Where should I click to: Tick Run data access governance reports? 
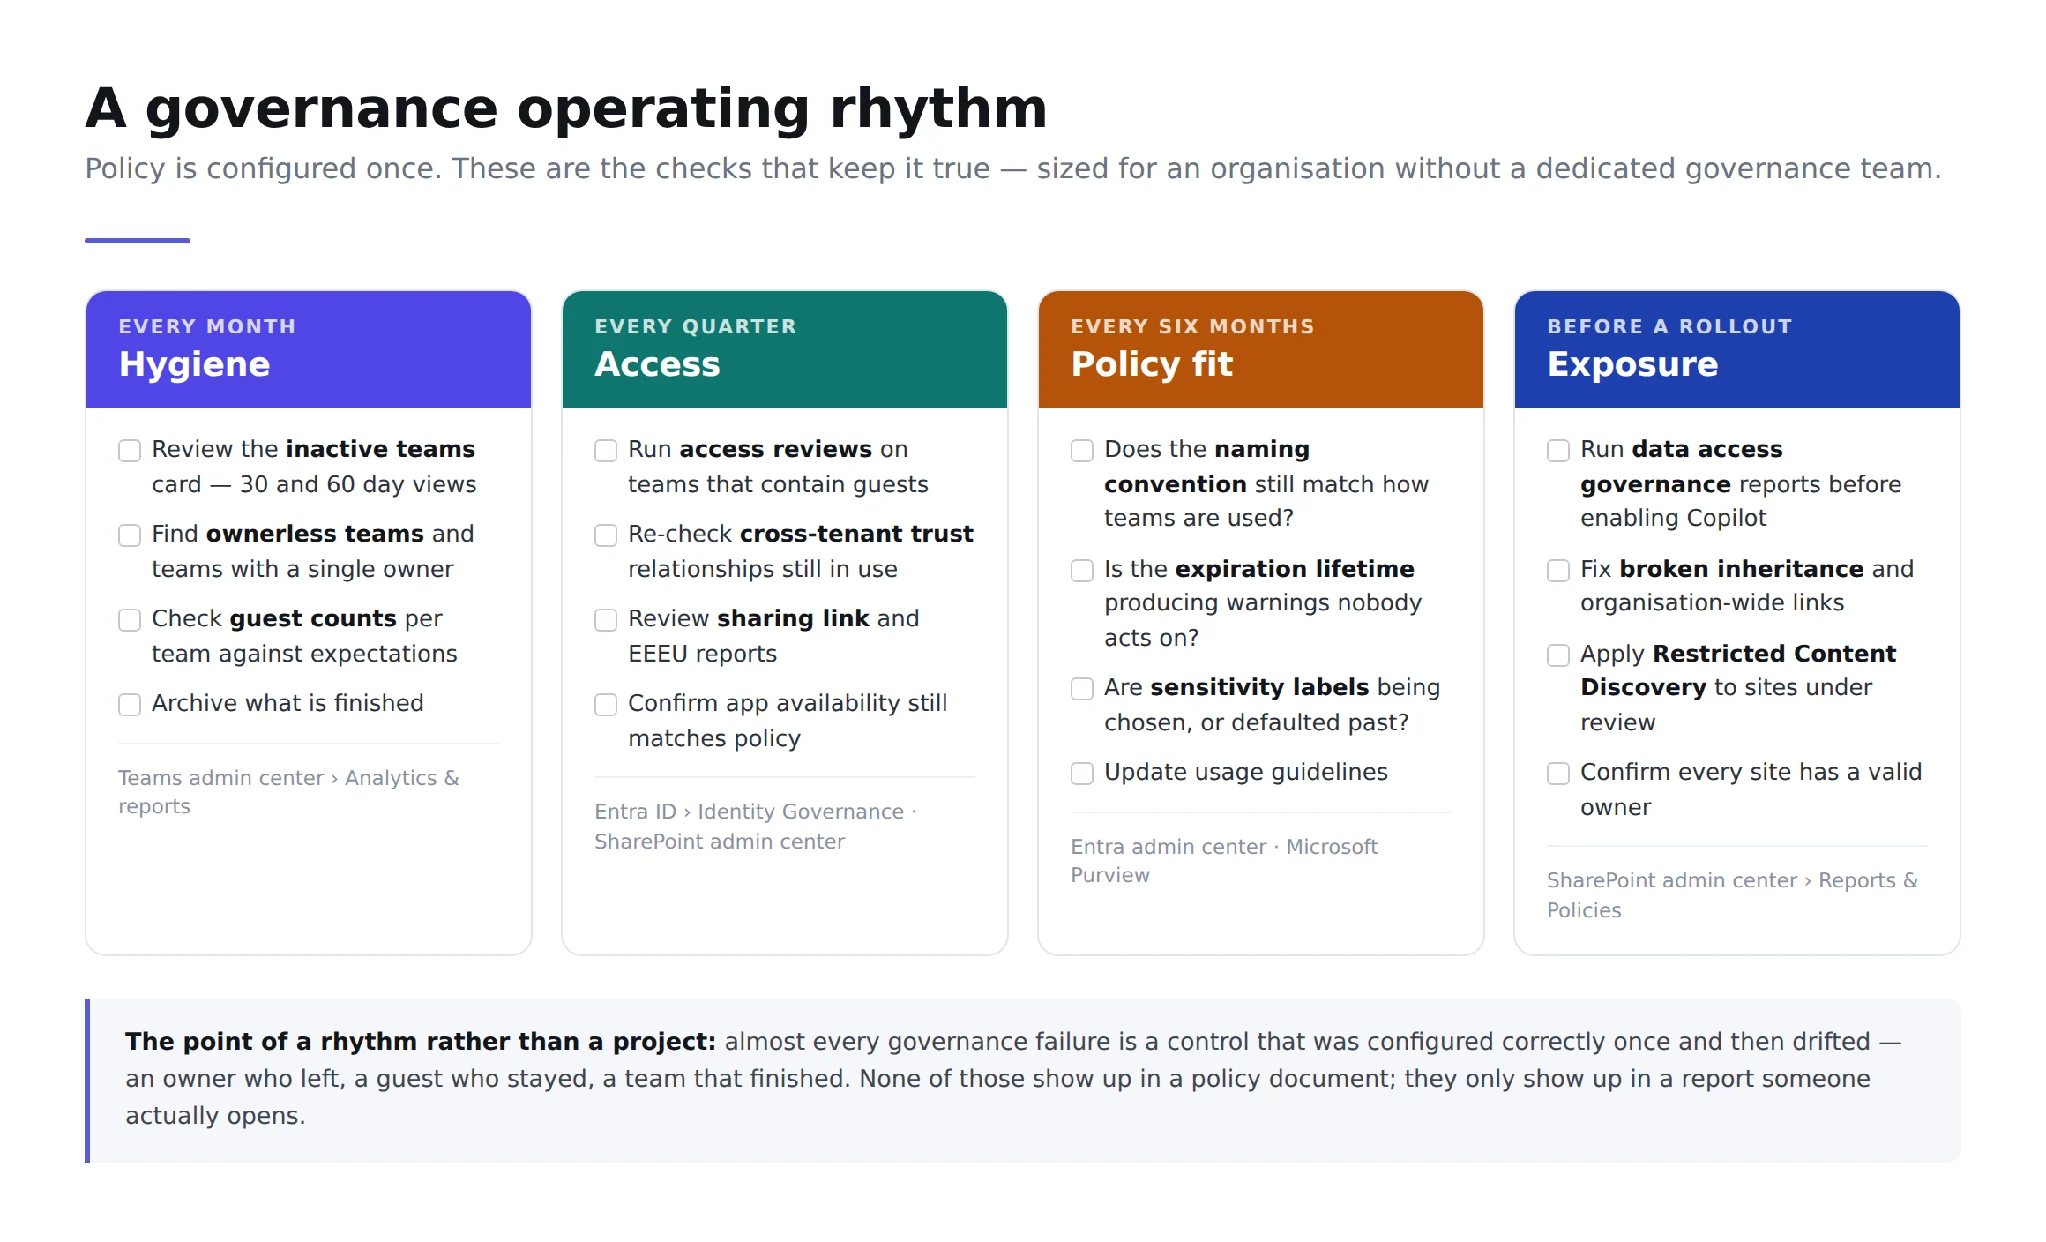coord(1558,451)
